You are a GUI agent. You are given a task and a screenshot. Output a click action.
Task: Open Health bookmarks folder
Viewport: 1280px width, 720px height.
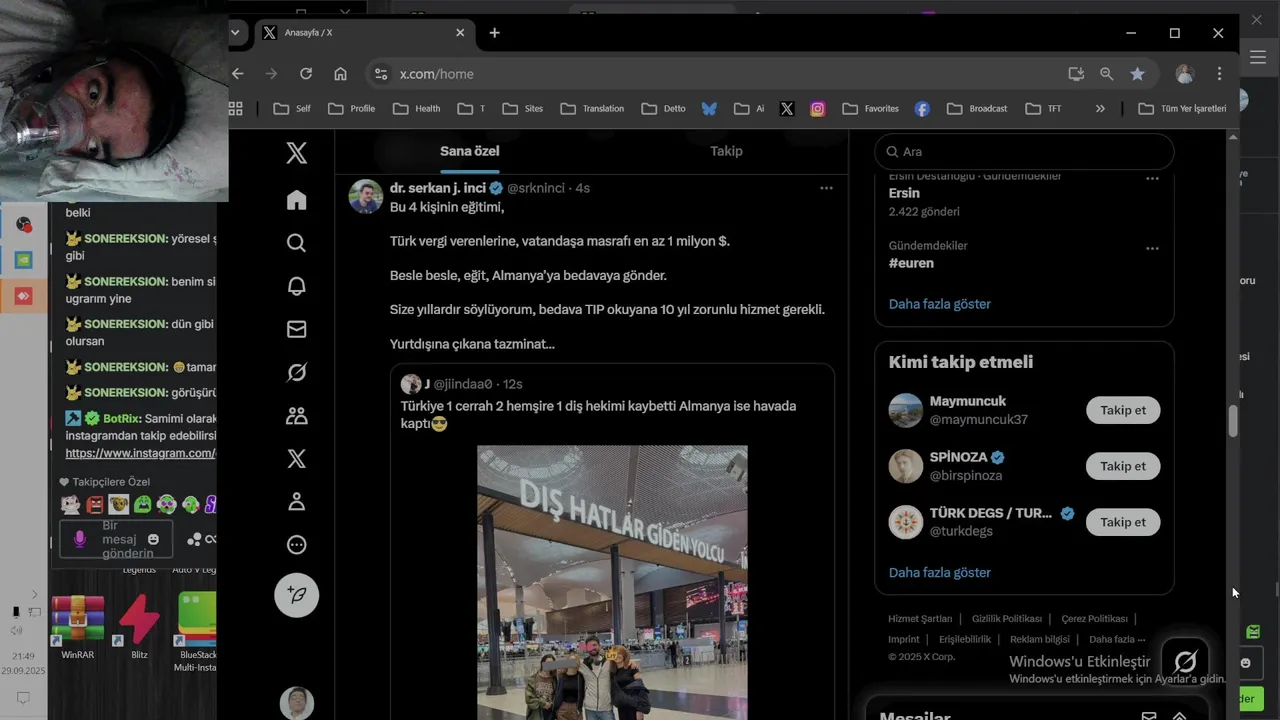pyautogui.click(x=417, y=108)
